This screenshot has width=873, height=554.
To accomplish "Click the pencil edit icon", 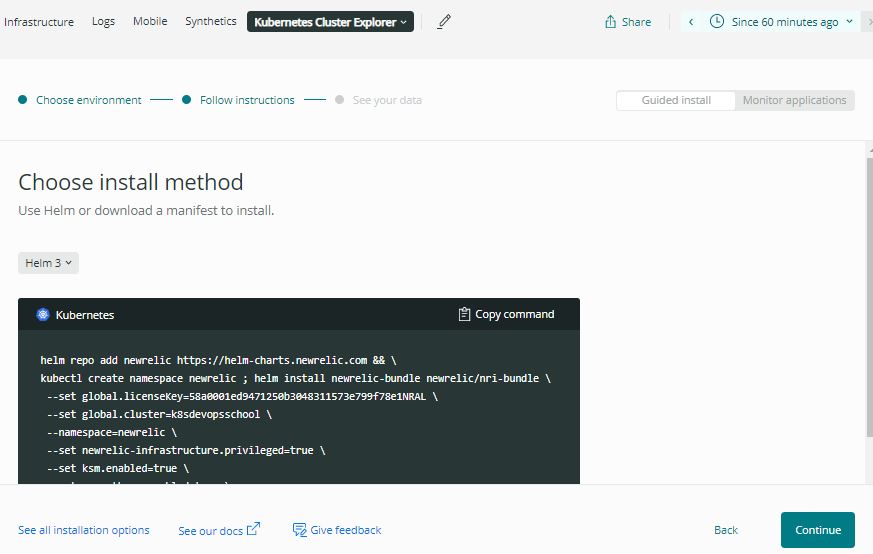I will tap(445, 21).
